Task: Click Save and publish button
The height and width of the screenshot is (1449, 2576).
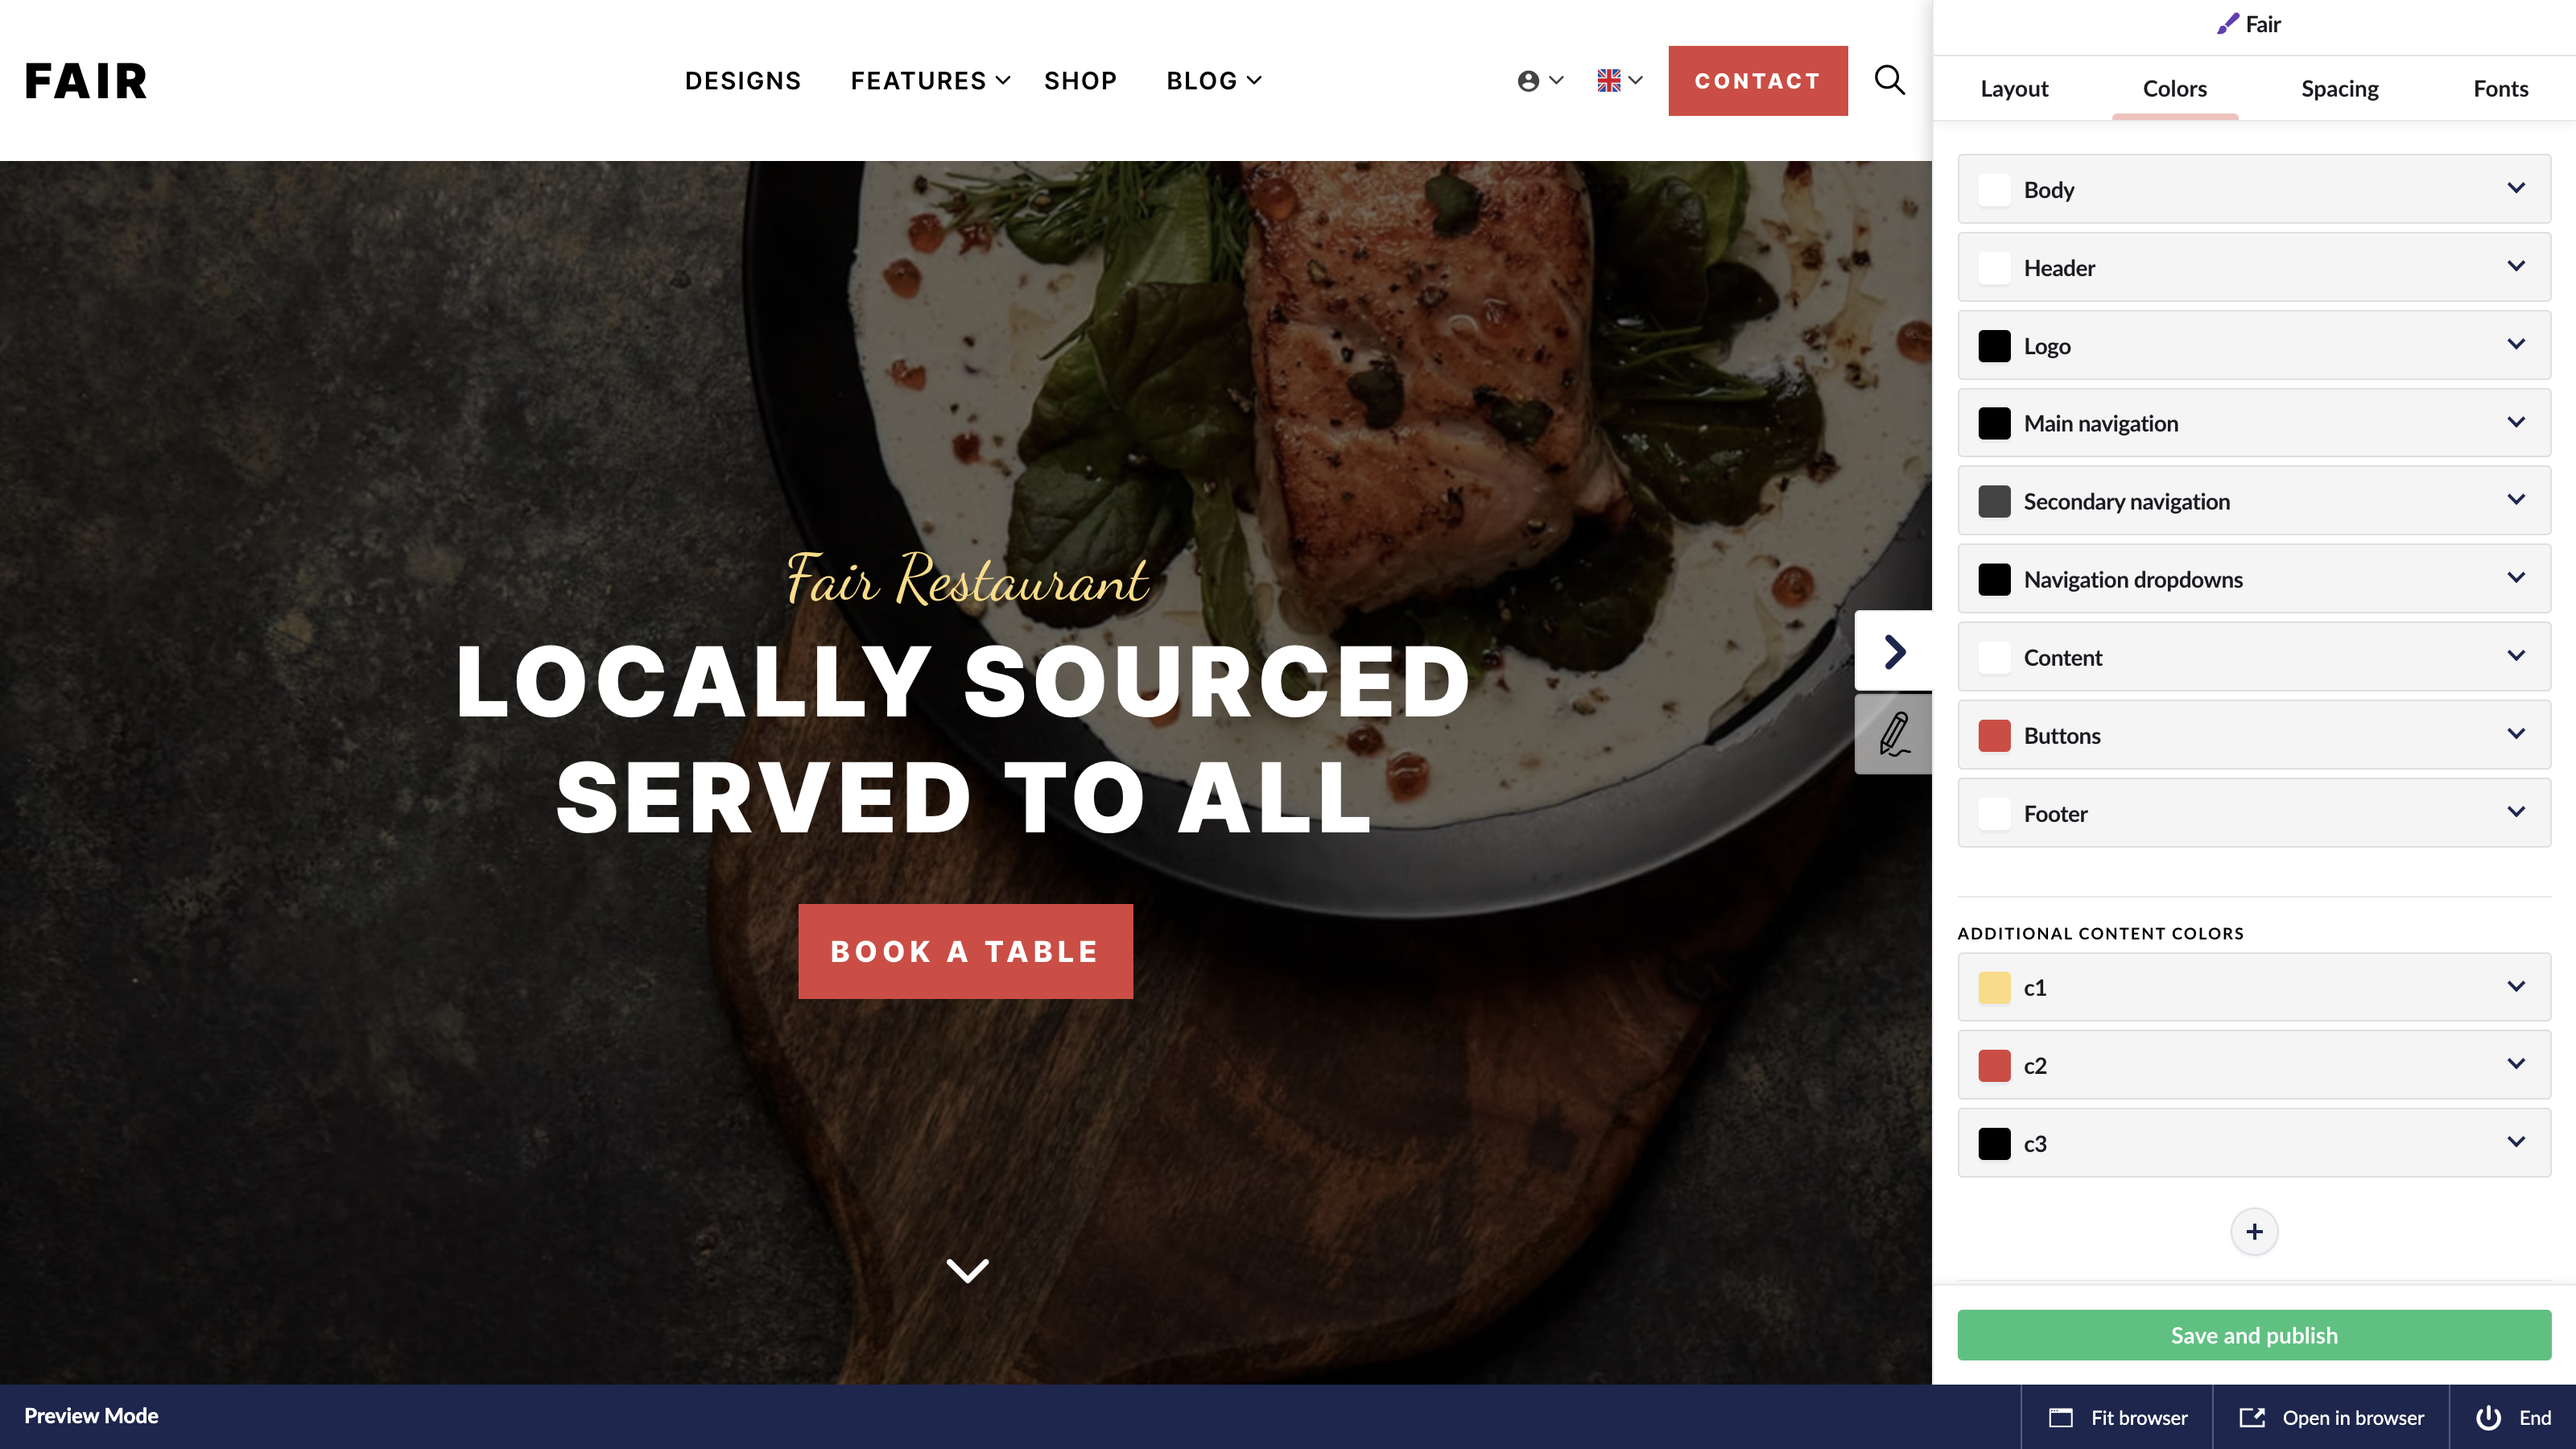Action: (2254, 1335)
